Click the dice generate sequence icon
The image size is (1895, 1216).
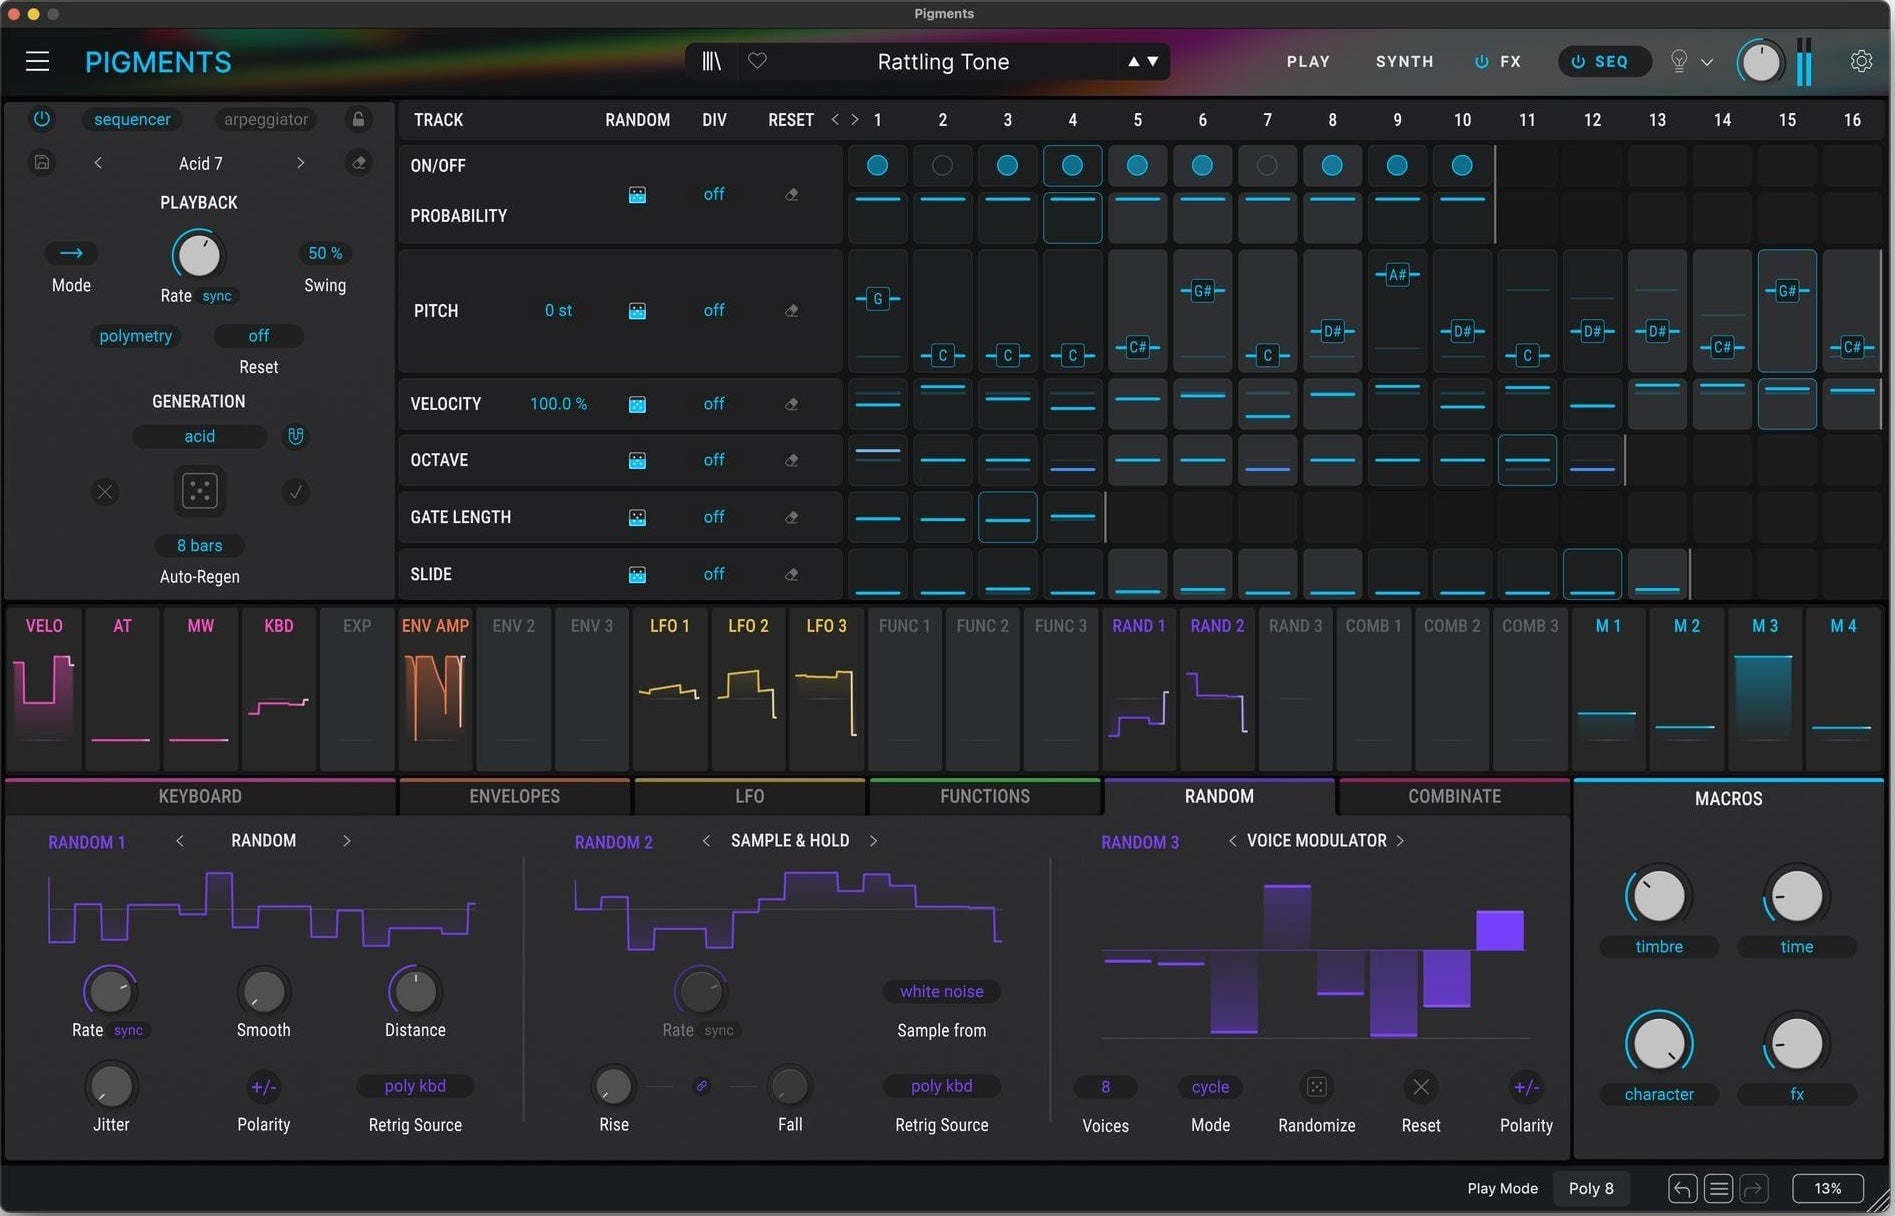199,491
